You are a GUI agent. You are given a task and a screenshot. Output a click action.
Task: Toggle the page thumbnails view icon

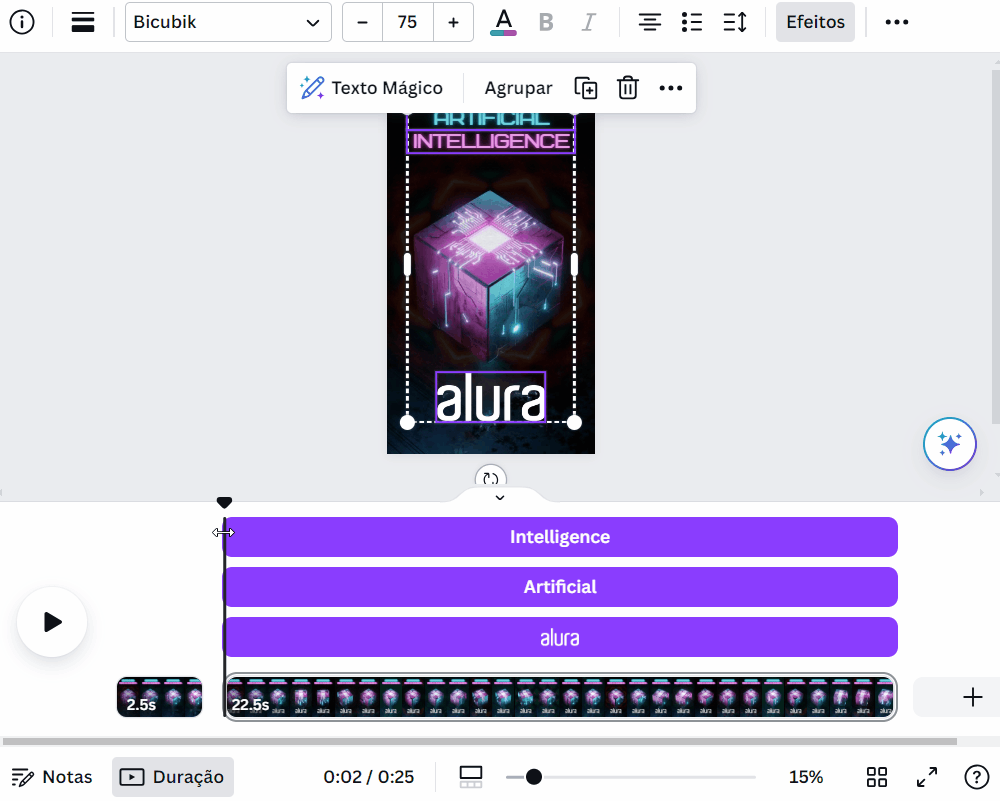coord(471,777)
